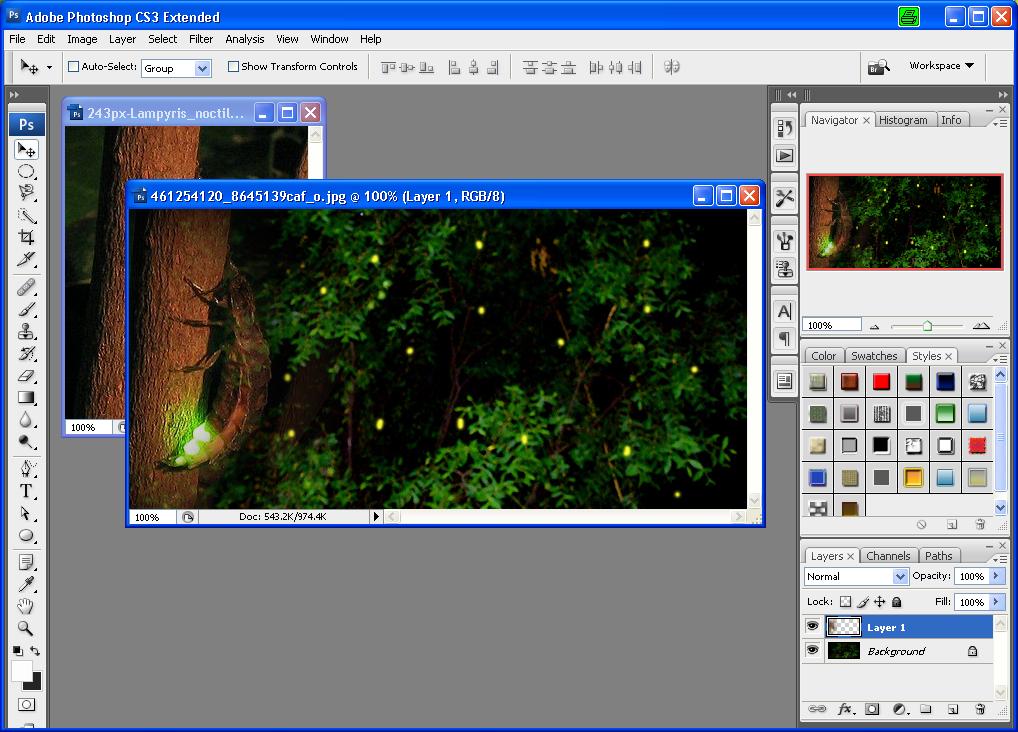Open the Auto-Select Group dropdown
1018x732 pixels.
202,68
